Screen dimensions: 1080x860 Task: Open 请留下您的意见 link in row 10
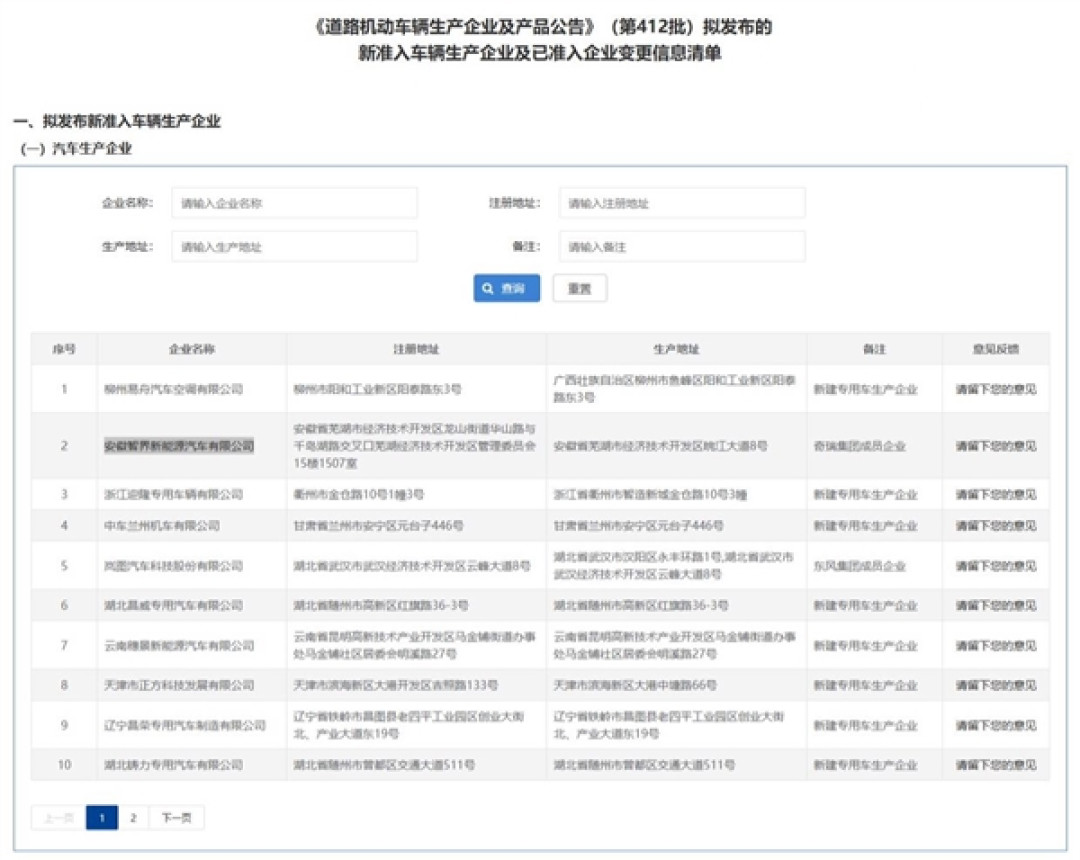(x=995, y=764)
